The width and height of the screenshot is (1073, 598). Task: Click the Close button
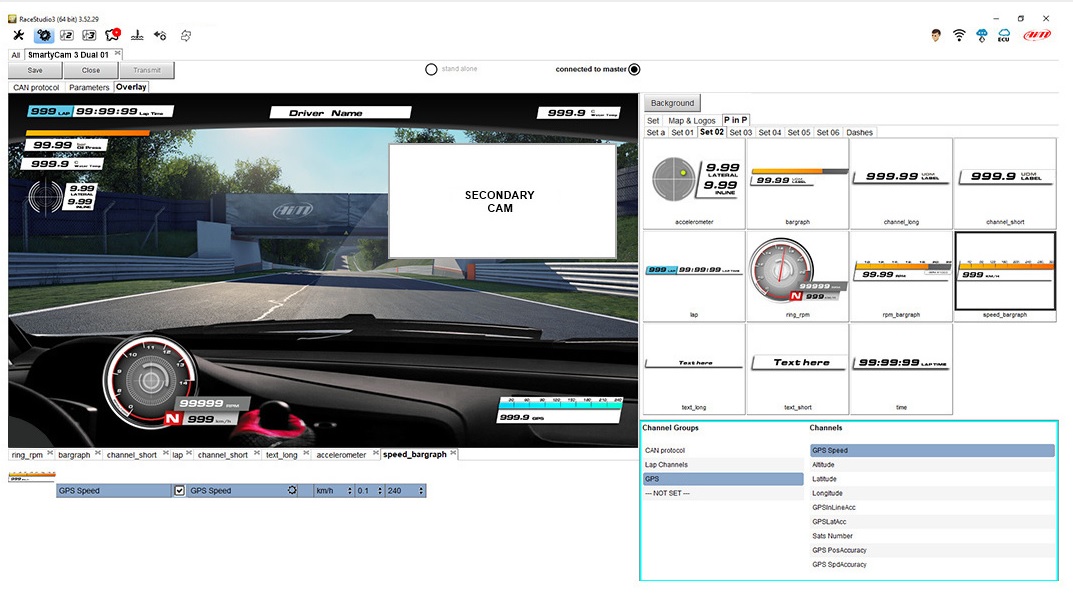click(91, 70)
